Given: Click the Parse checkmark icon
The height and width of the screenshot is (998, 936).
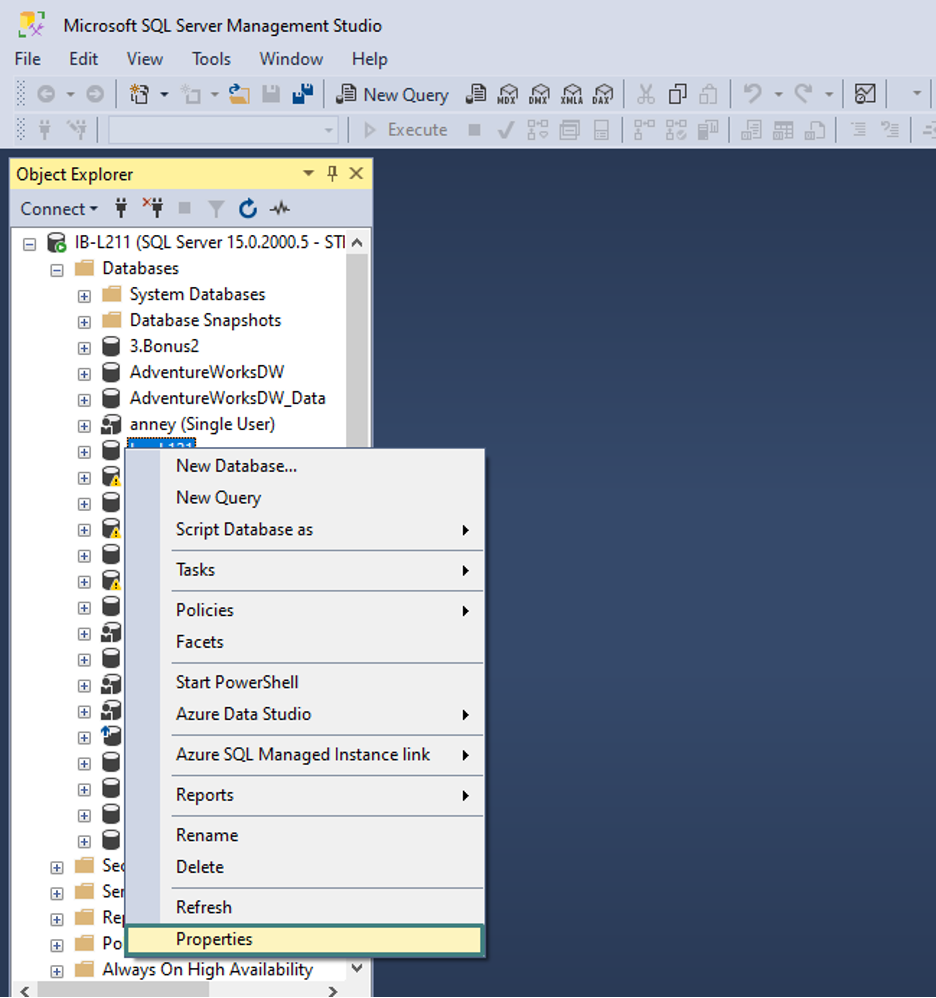Looking at the screenshot, I should tap(506, 130).
